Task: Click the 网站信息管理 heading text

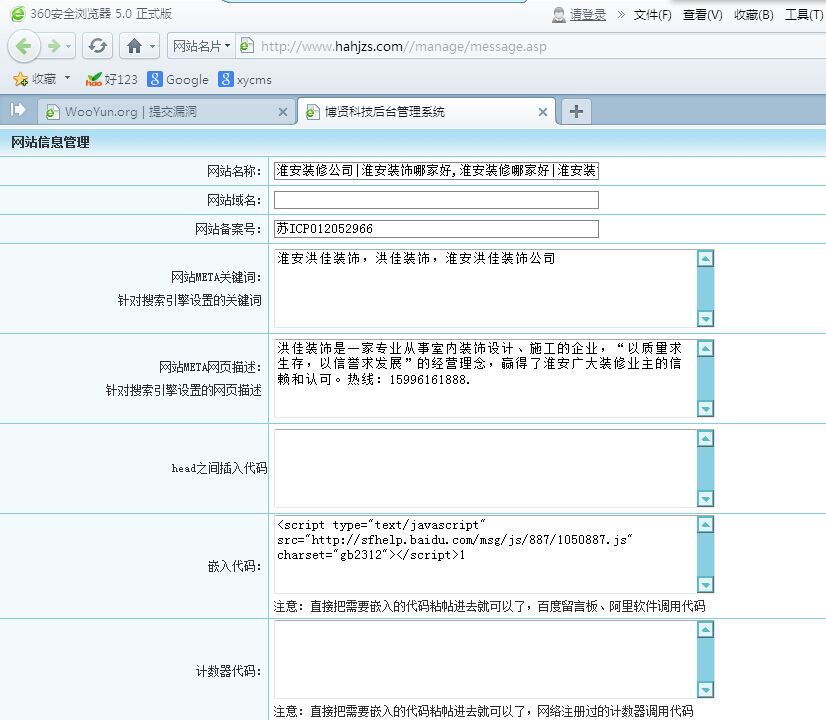Action: [x=50, y=142]
